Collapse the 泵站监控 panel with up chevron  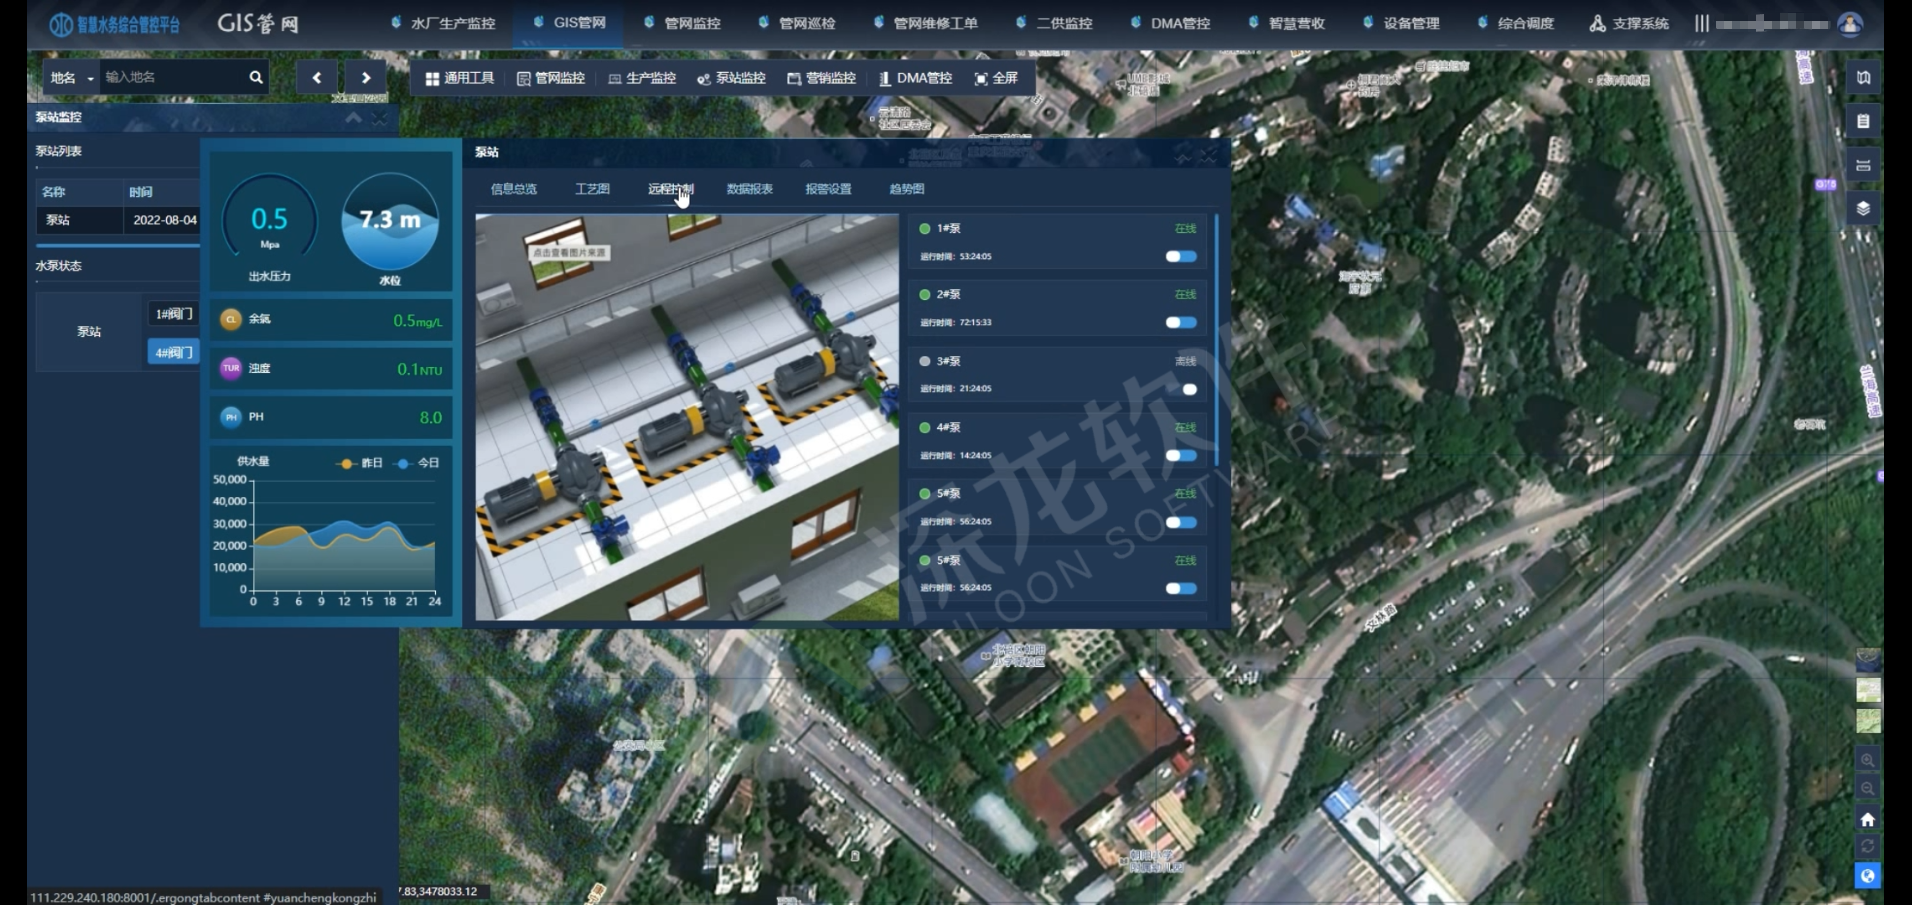[x=353, y=118]
